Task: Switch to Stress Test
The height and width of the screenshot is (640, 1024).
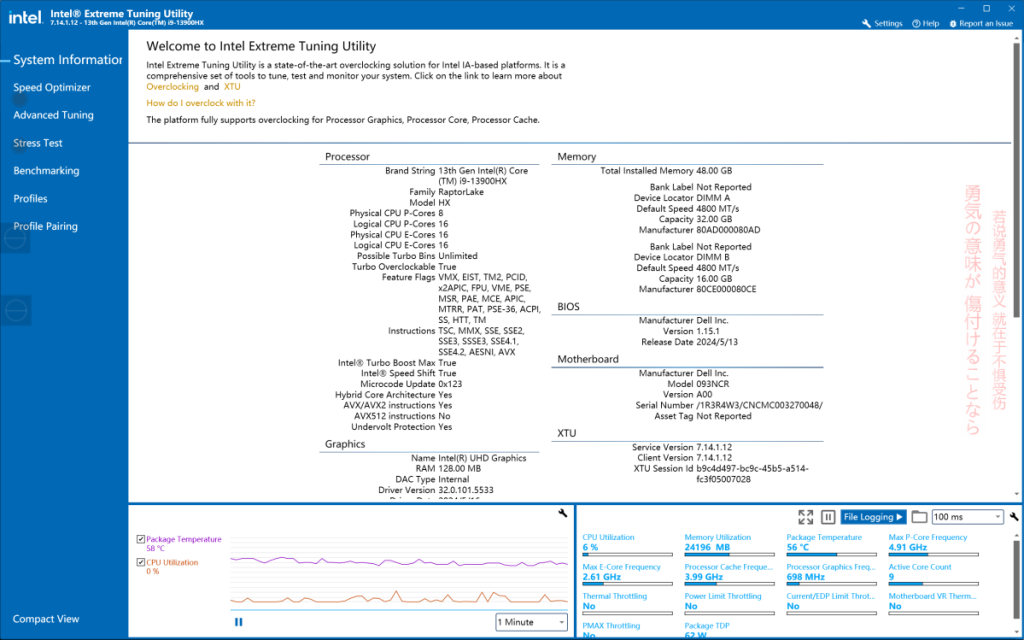Action: pos(38,143)
